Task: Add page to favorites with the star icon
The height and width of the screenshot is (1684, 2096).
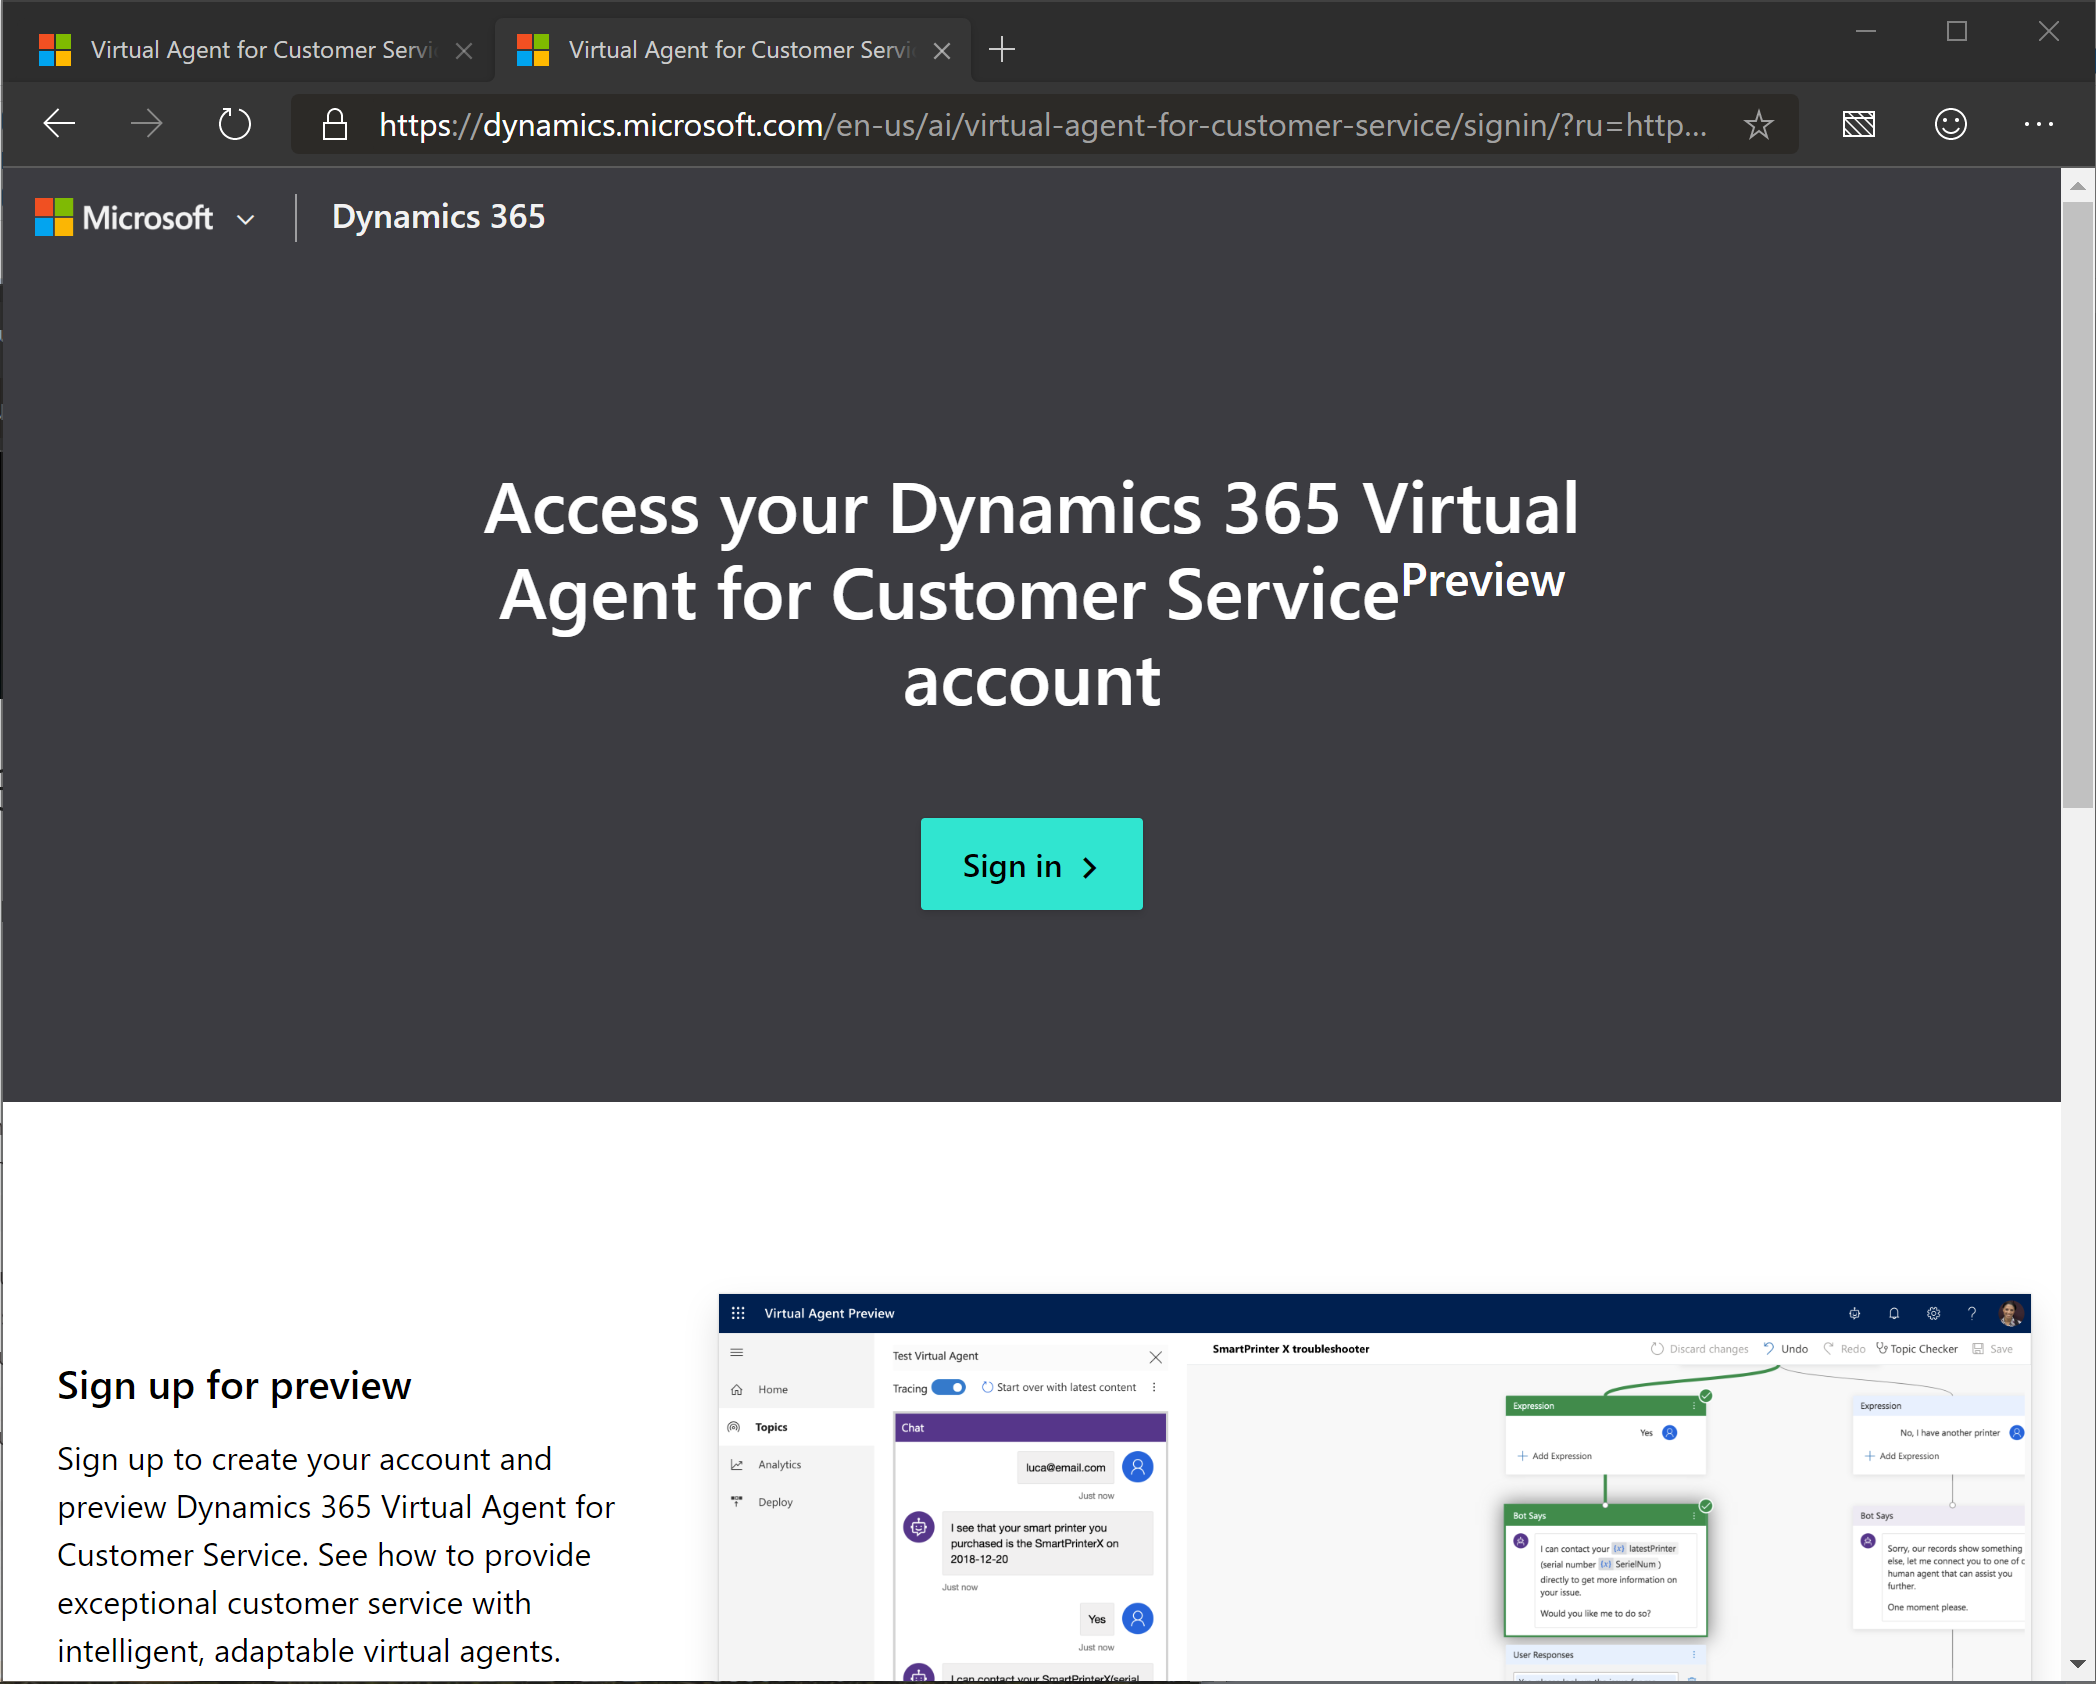Action: 1758,125
